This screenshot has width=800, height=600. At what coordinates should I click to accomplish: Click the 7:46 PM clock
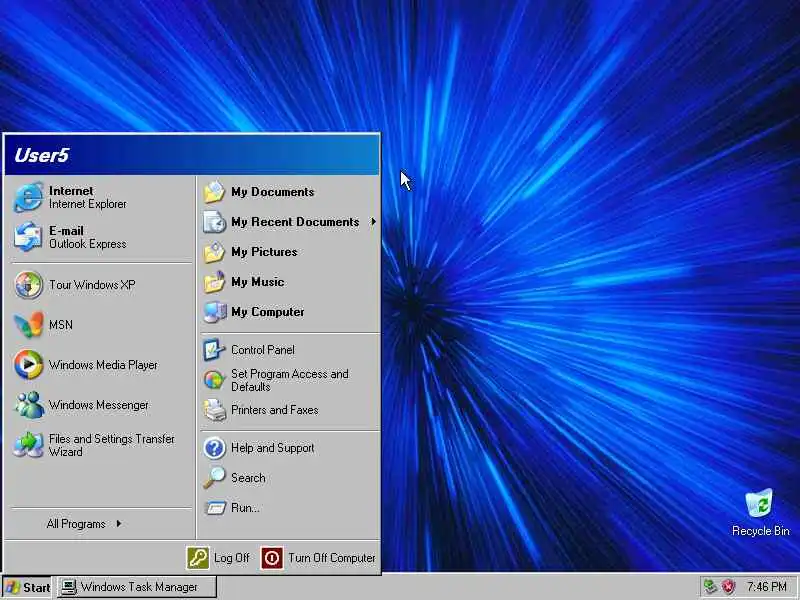(767, 587)
